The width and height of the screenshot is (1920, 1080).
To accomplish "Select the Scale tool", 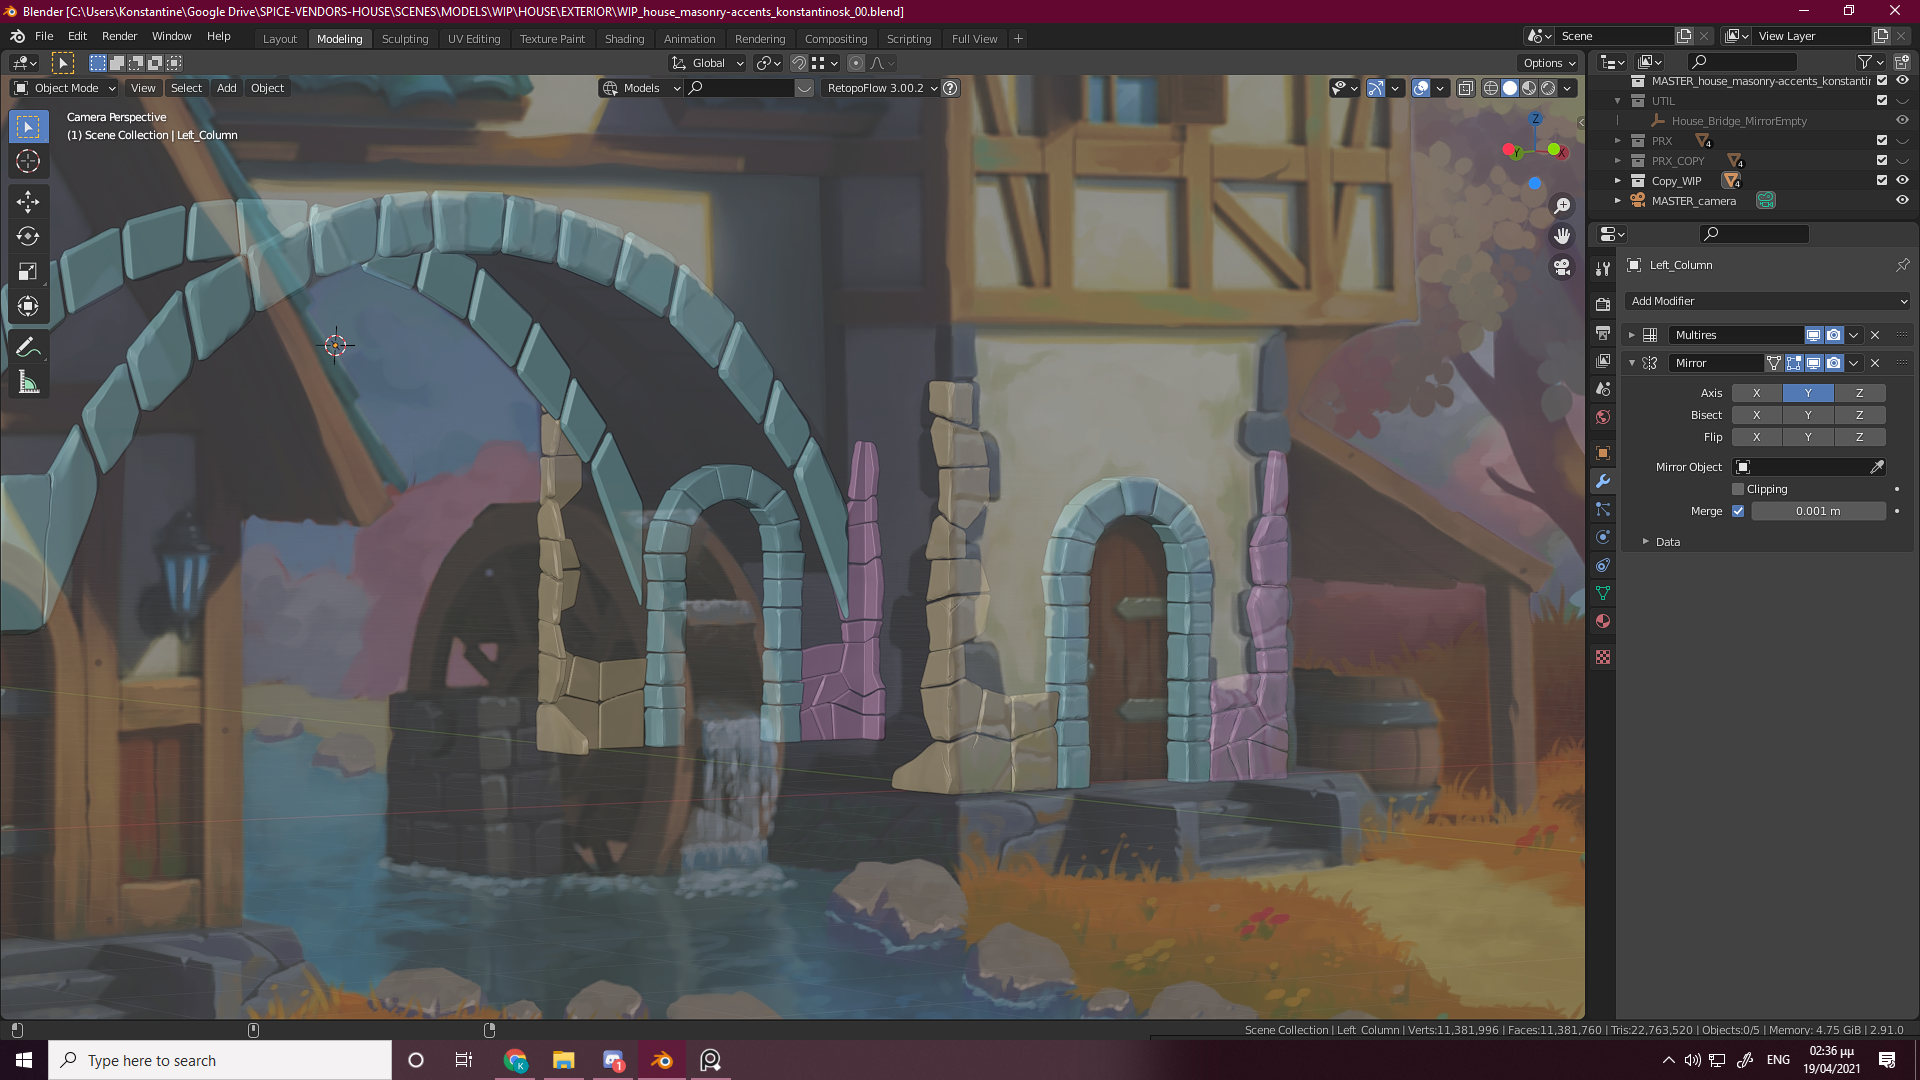I will [27, 272].
